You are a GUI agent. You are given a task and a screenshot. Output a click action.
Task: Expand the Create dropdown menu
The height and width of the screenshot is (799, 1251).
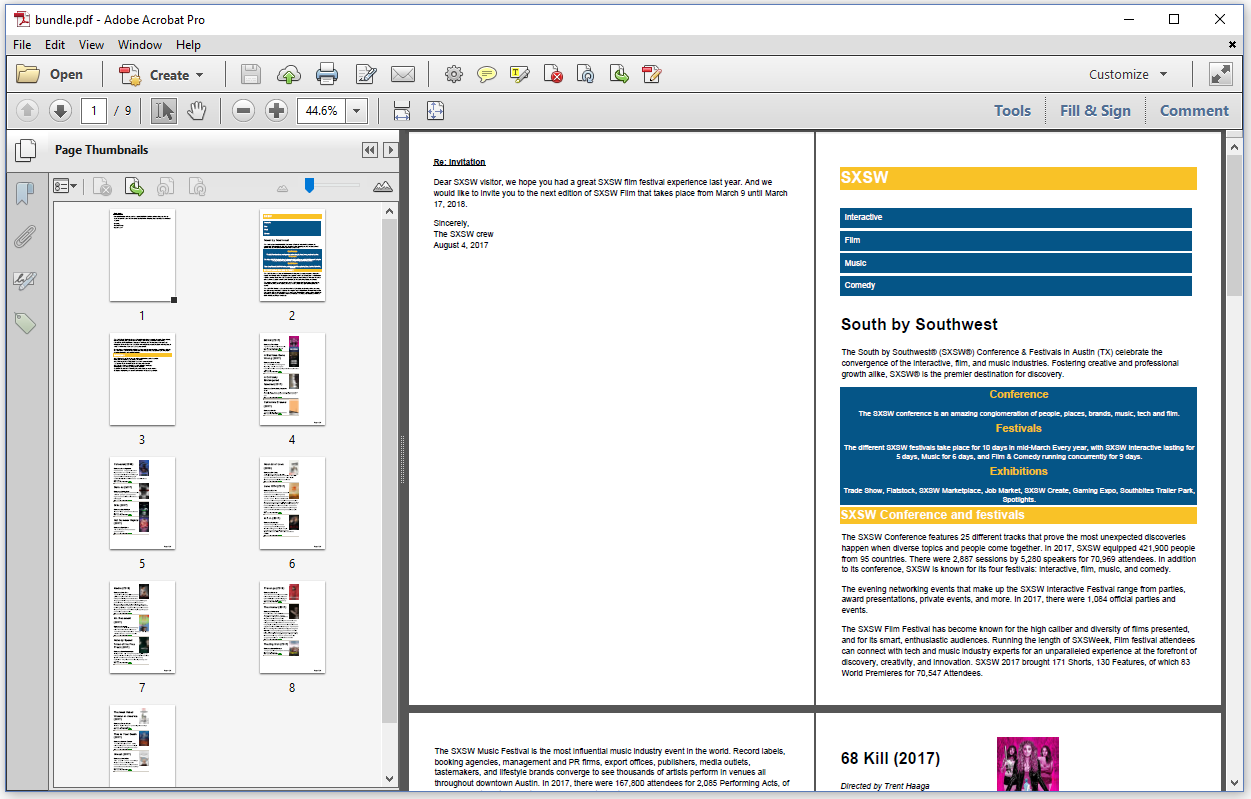pos(199,75)
